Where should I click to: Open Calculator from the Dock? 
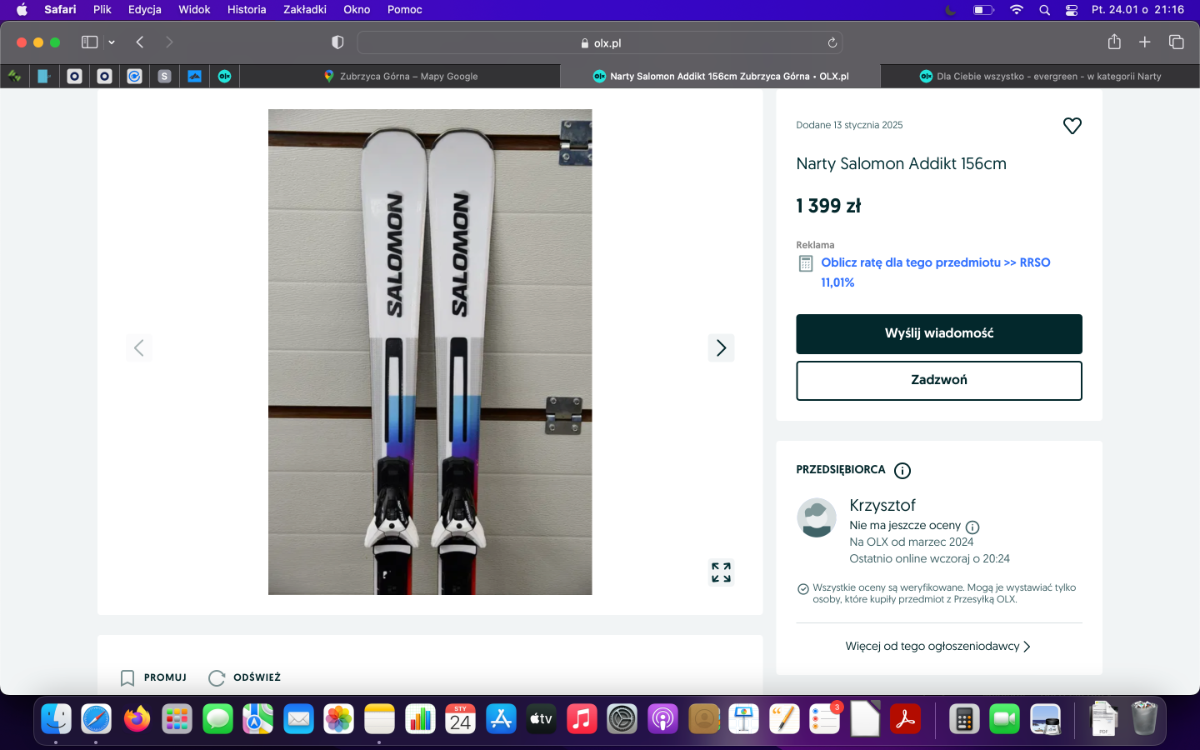coord(964,718)
